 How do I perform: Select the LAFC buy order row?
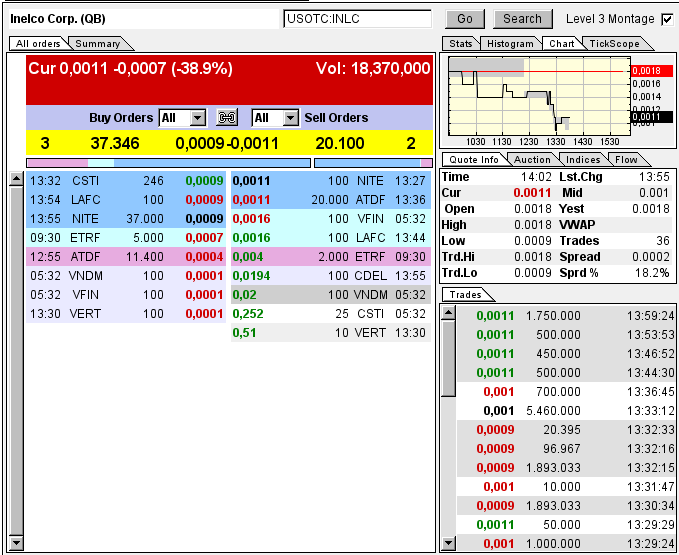126,200
